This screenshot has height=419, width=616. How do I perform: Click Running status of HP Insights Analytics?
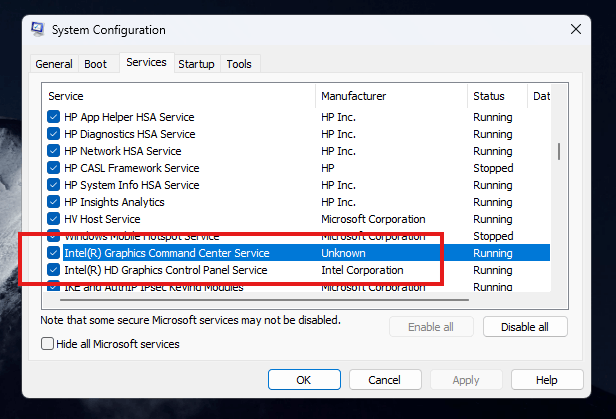click(493, 202)
